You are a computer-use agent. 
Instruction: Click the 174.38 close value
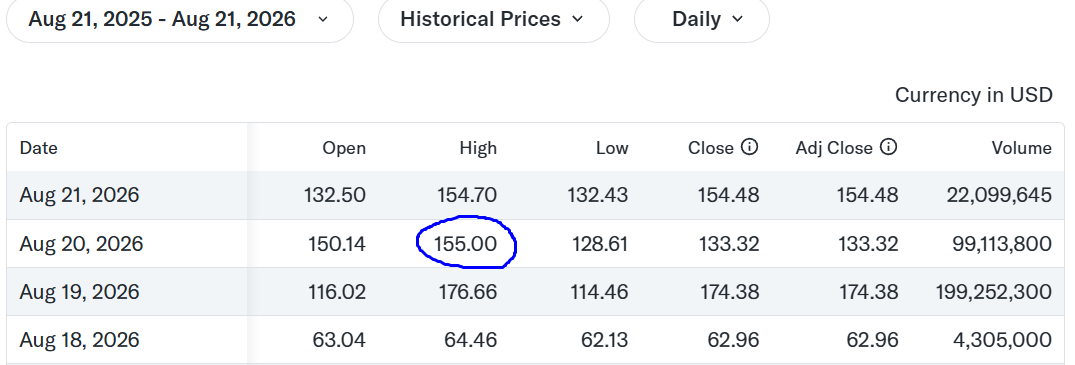pos(729,292)
